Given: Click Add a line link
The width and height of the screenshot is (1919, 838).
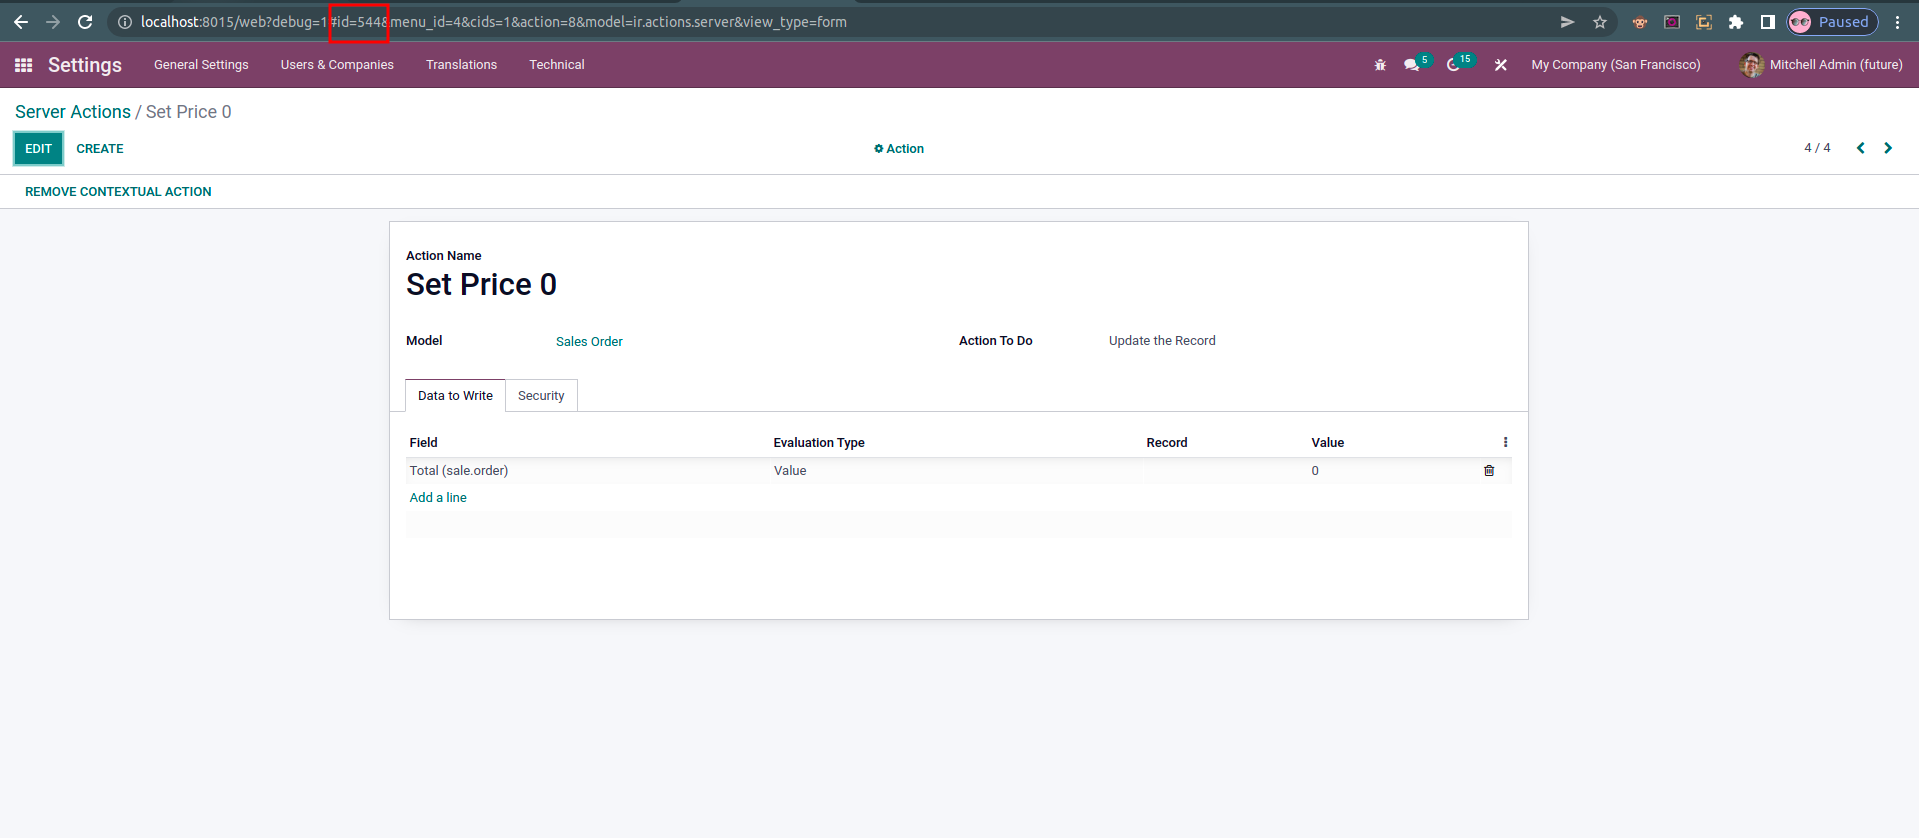Looking at the screenshot, I should [x=438, y=498].
